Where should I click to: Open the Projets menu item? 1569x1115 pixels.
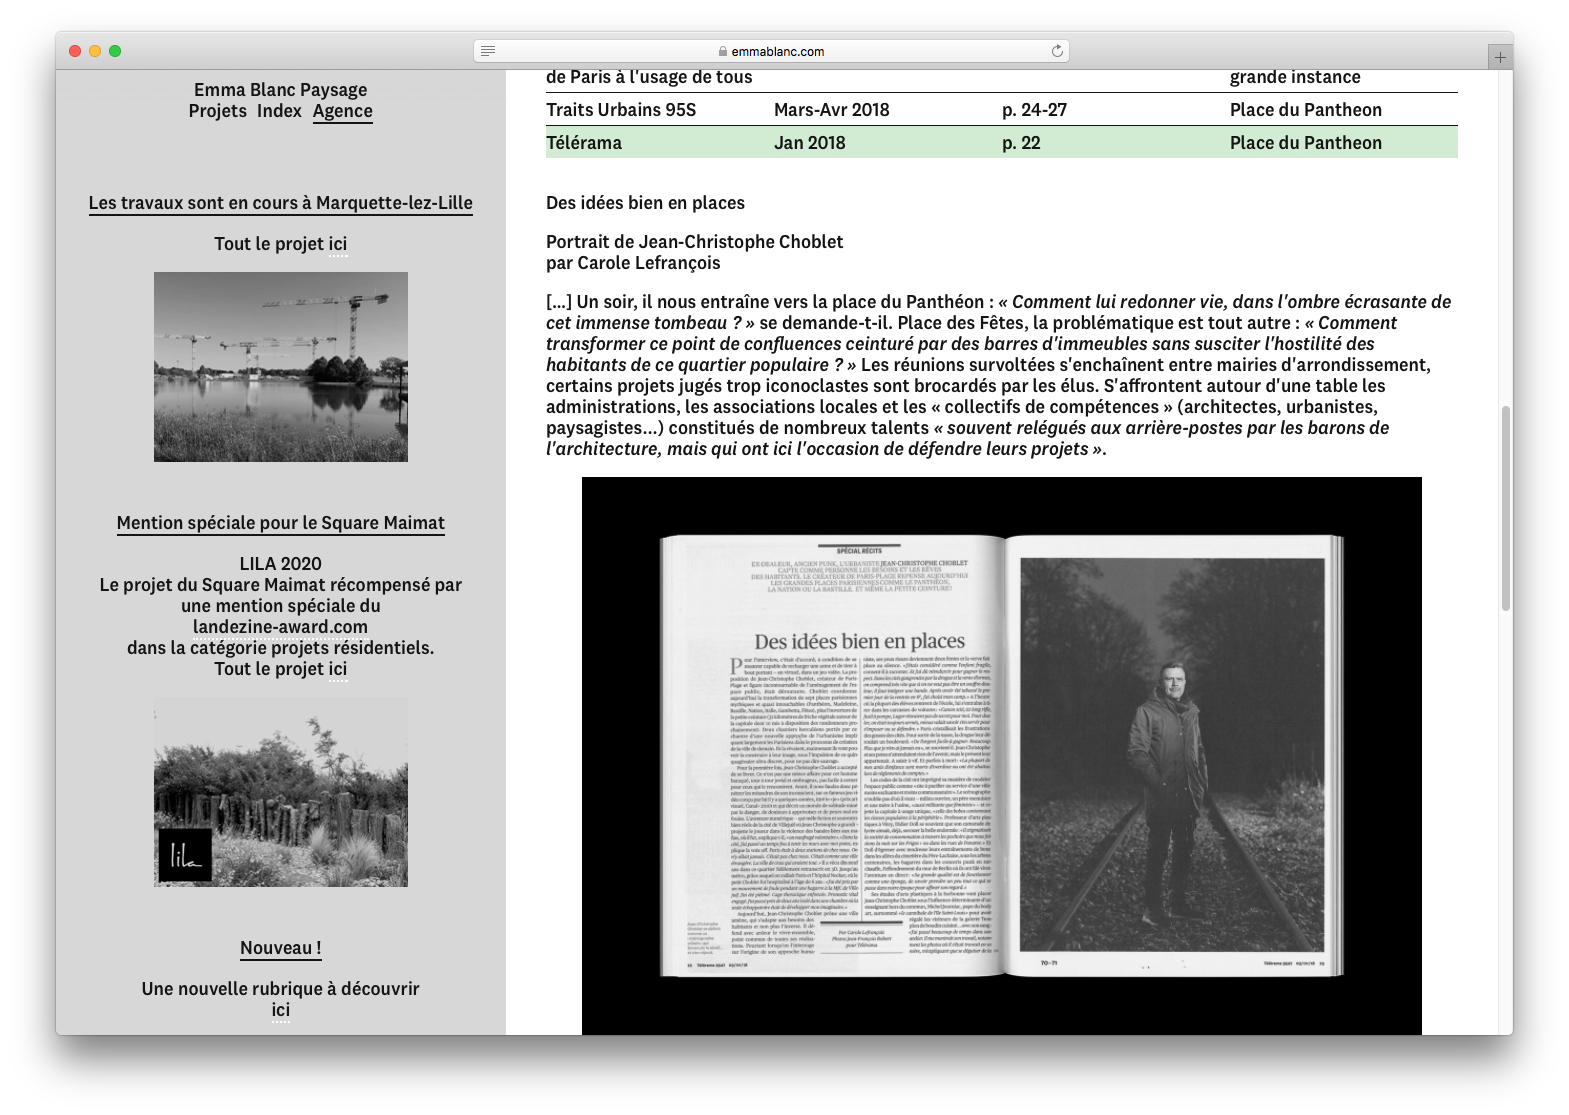pos(217,111)
